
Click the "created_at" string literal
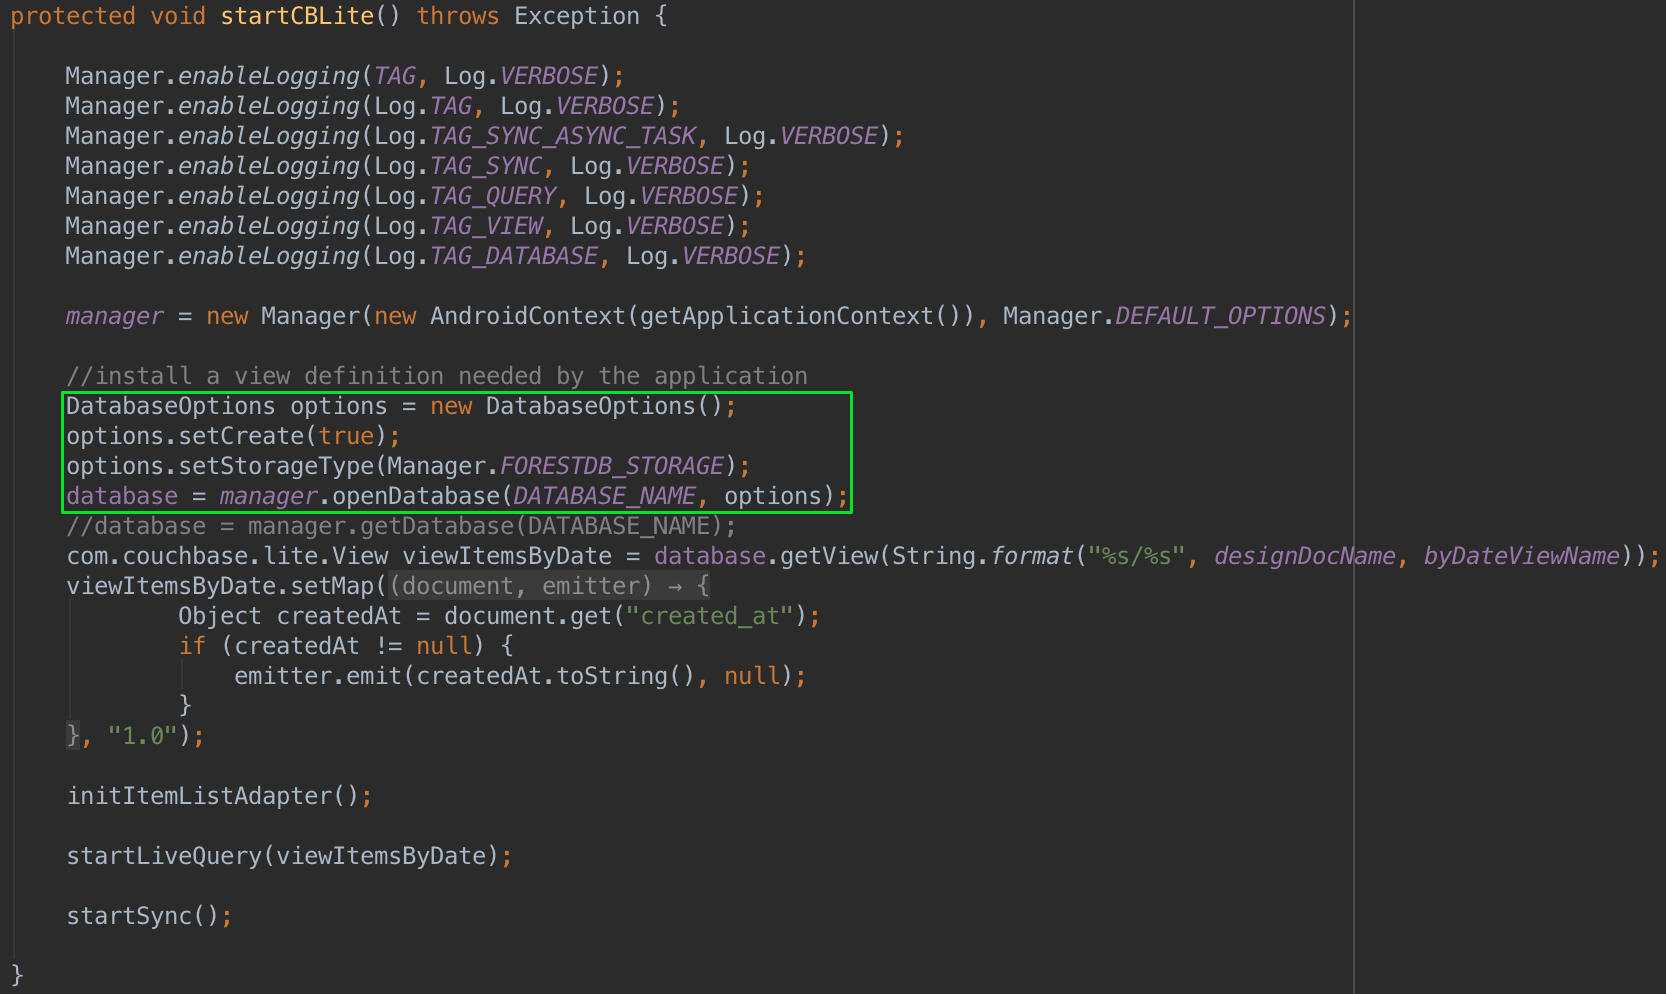click(709, 616)
